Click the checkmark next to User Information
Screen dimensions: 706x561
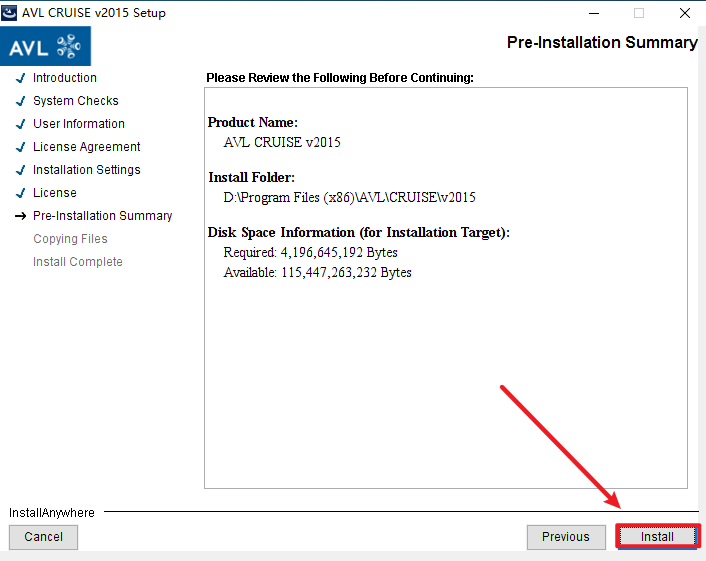[20, 124]
